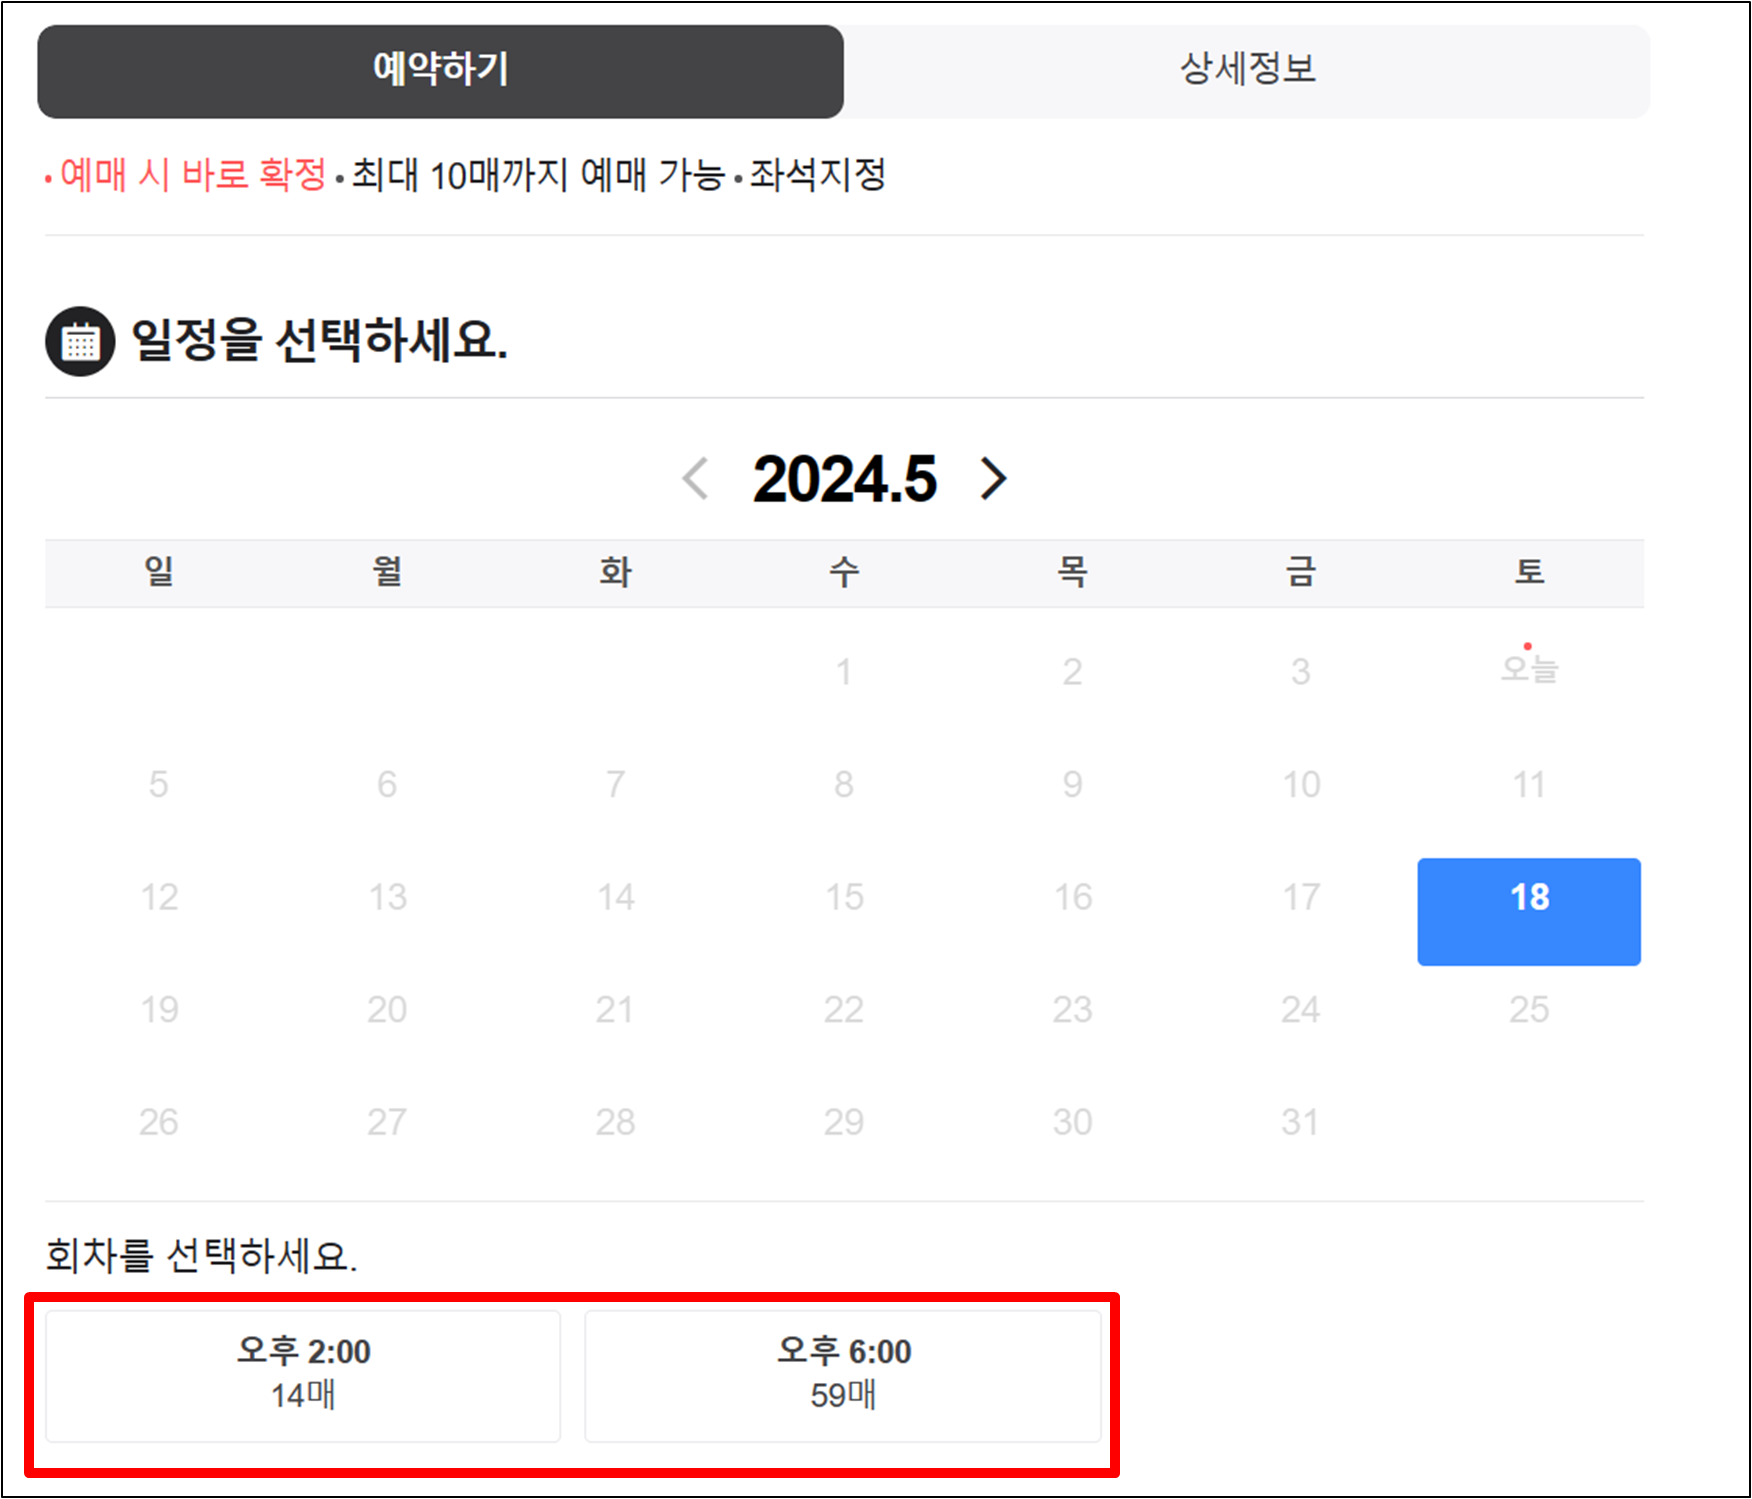
Task: Click the calendar icon beside 일정을 선택하세요
Action: 80,341
